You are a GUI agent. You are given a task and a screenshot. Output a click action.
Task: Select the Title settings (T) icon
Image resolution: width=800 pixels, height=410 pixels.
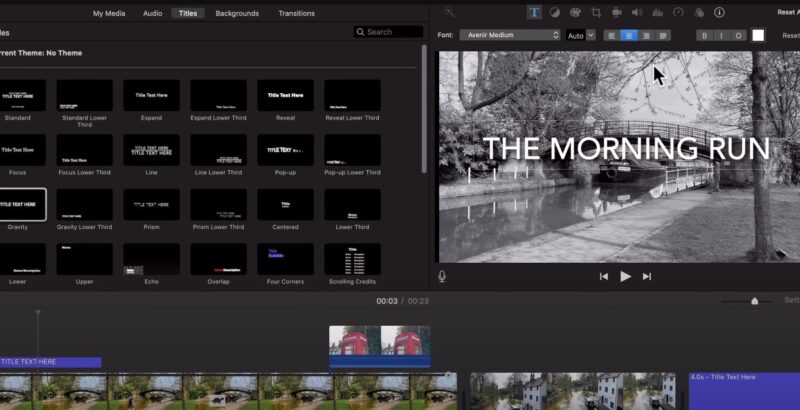[x=534, y=13]
